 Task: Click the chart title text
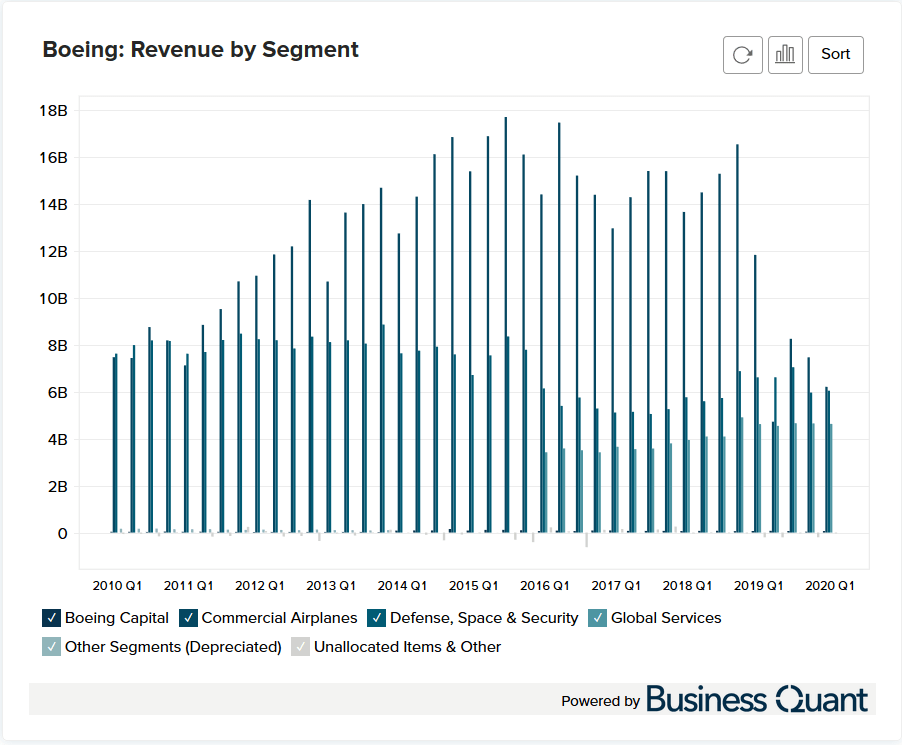coord(199,49)
